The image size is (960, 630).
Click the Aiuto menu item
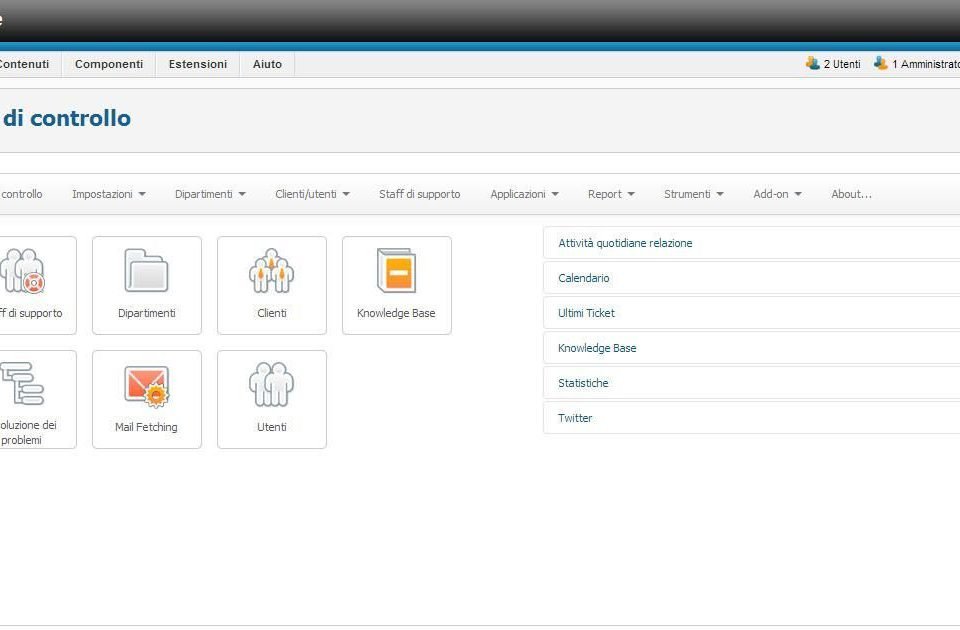267,64
